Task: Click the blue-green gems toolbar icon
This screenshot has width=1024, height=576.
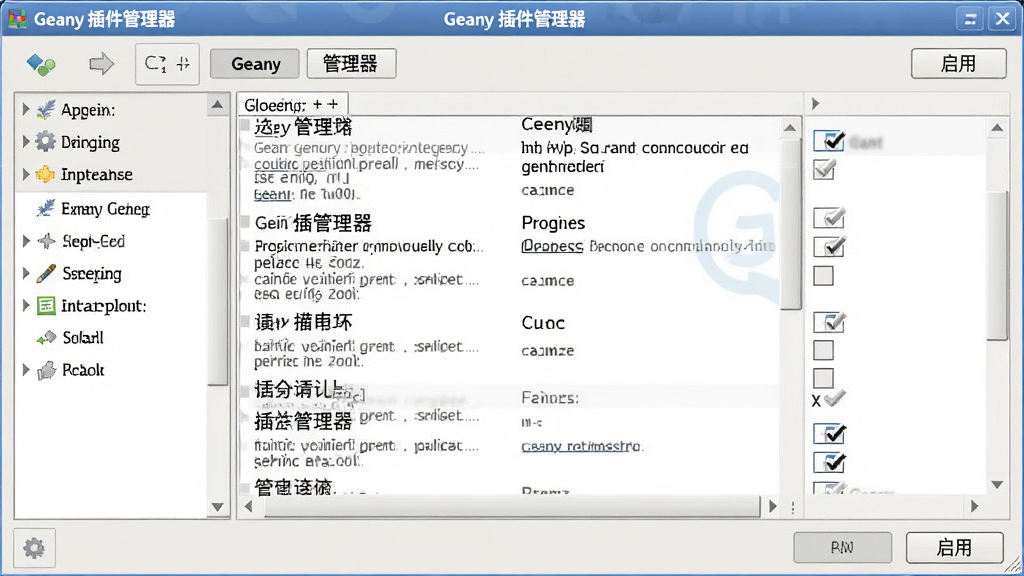Action: click(x=40, y=64)
